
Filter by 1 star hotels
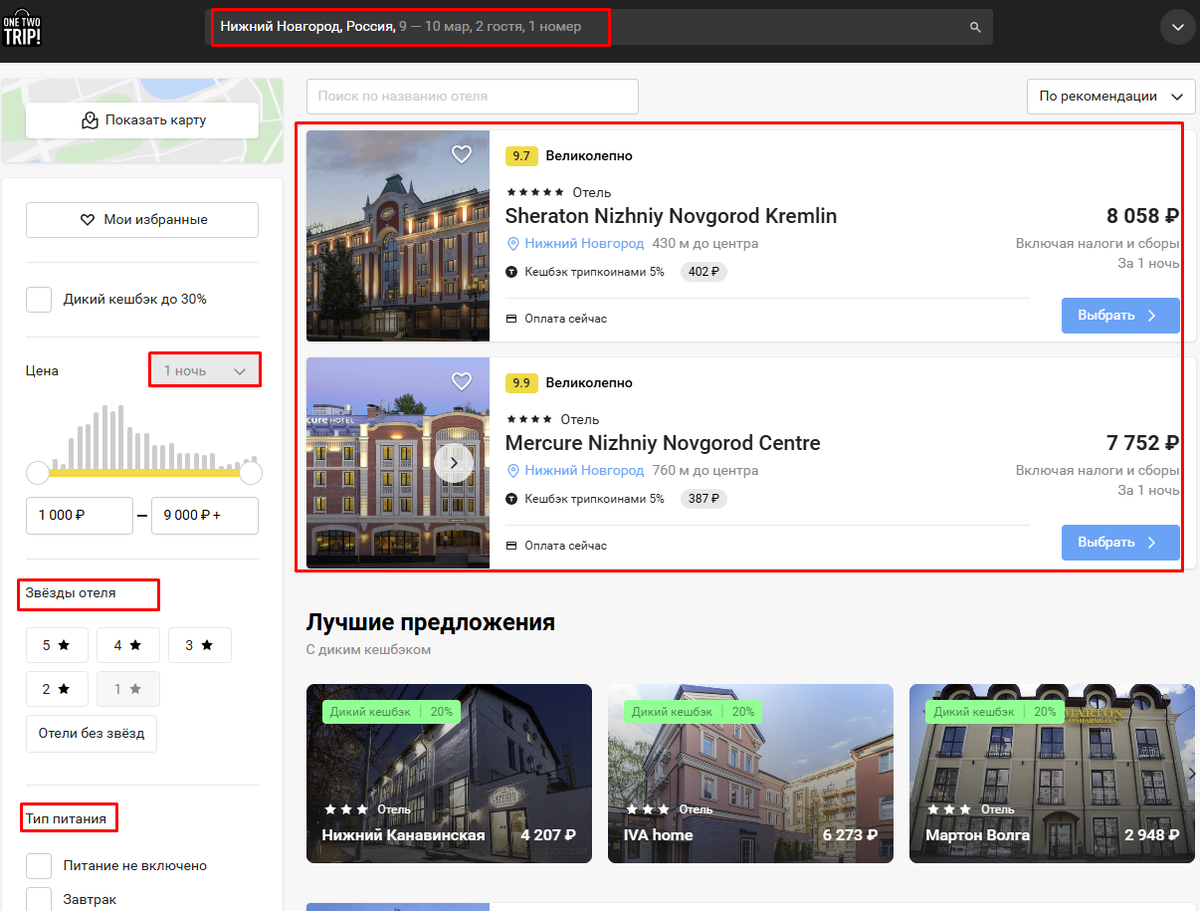128,689
